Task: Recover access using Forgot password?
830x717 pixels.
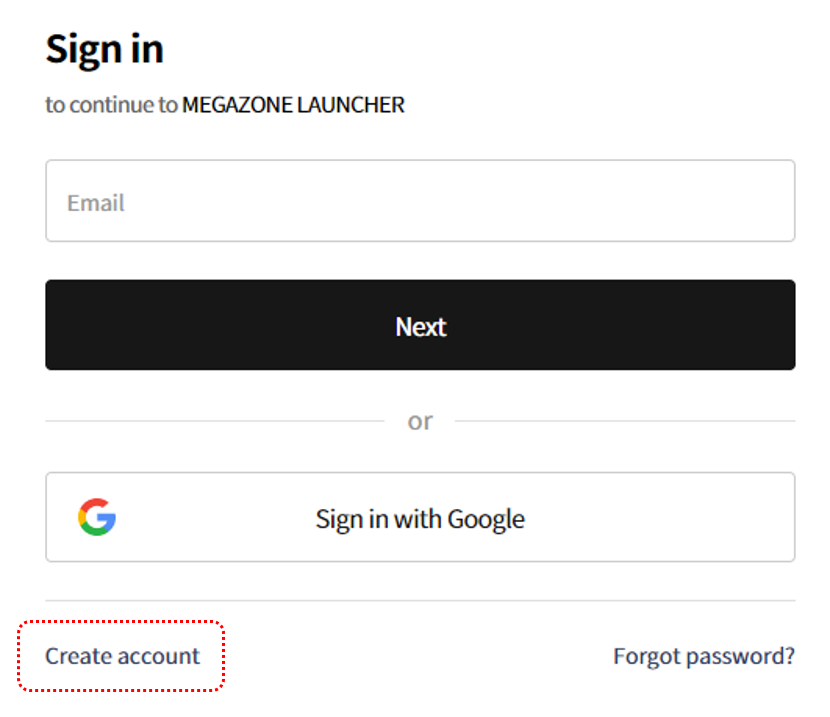Action: 704,656
